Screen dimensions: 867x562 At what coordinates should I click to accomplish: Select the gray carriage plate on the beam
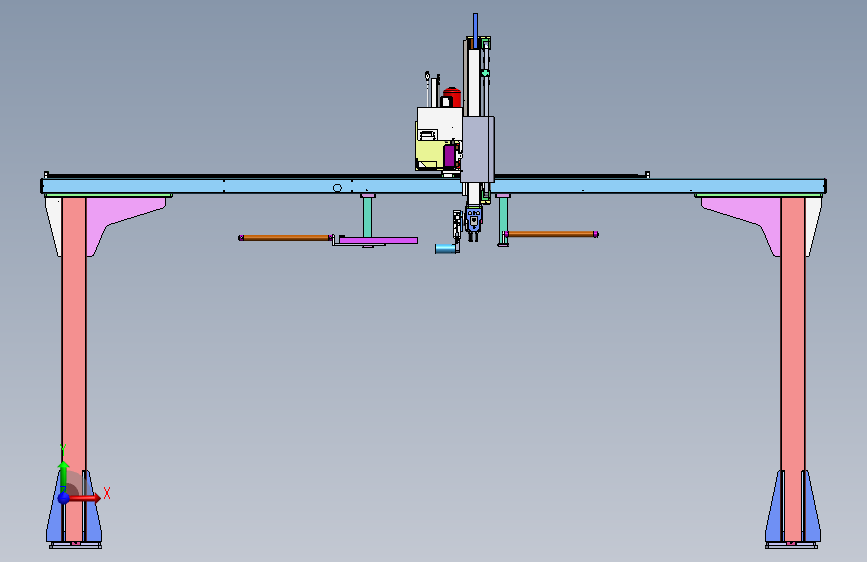477,149
